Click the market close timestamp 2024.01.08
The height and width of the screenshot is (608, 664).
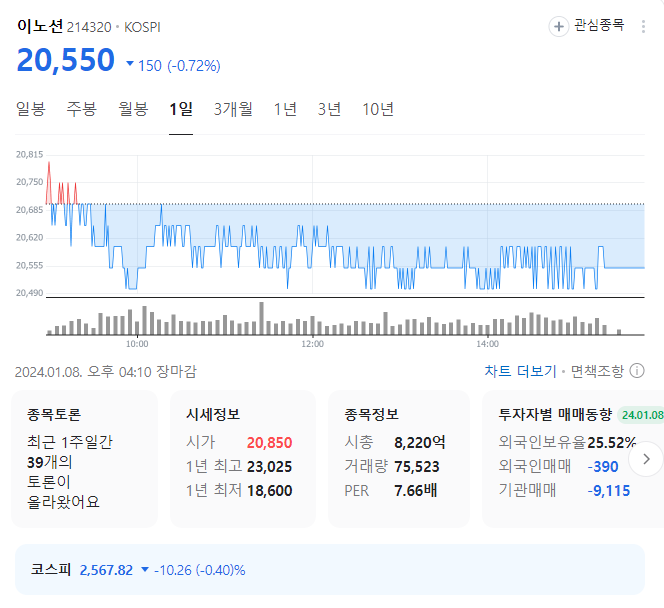106,372
